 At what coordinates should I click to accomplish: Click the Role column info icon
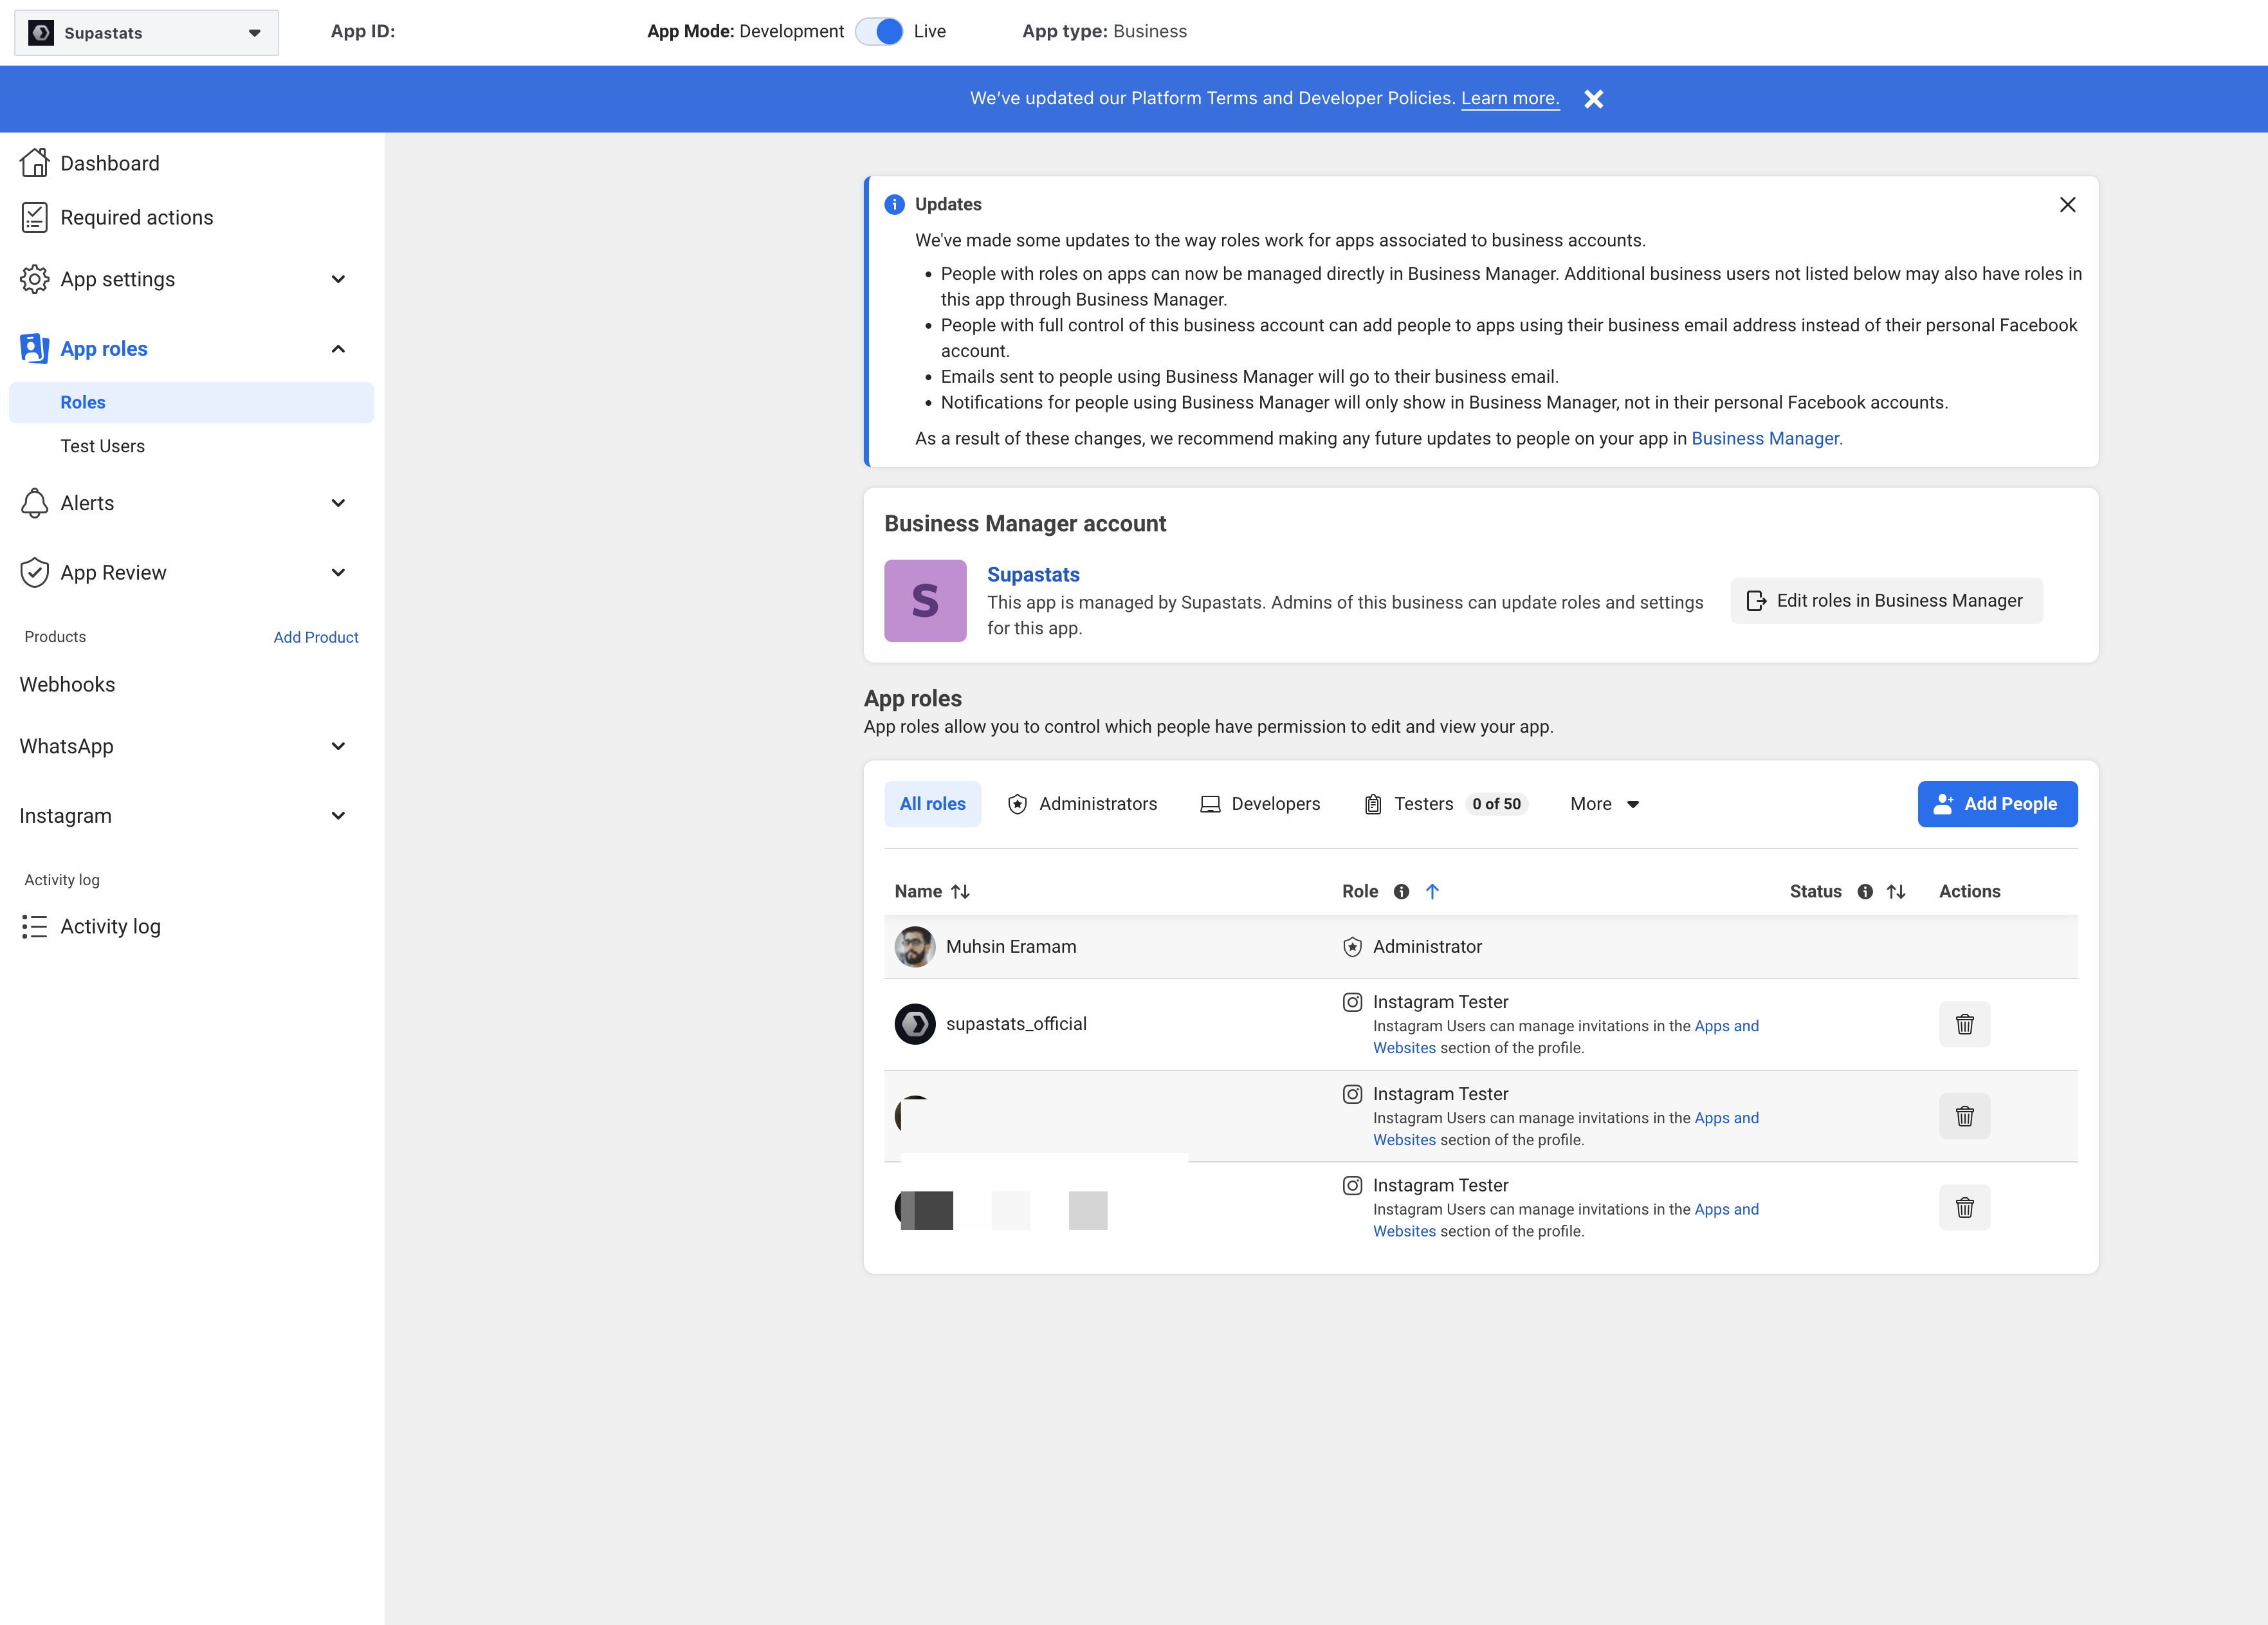click(x=1401, y=891)
